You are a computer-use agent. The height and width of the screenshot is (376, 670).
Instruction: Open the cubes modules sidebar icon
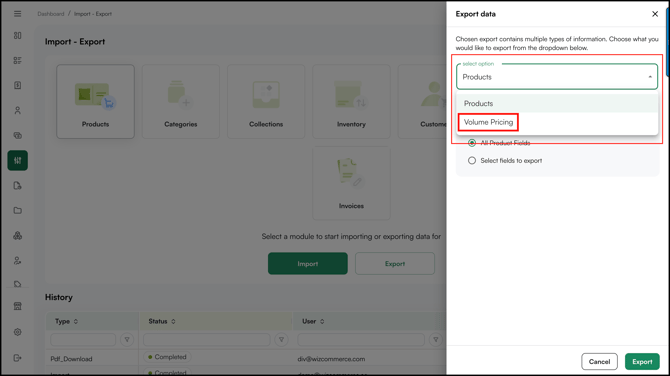[18, 235]
